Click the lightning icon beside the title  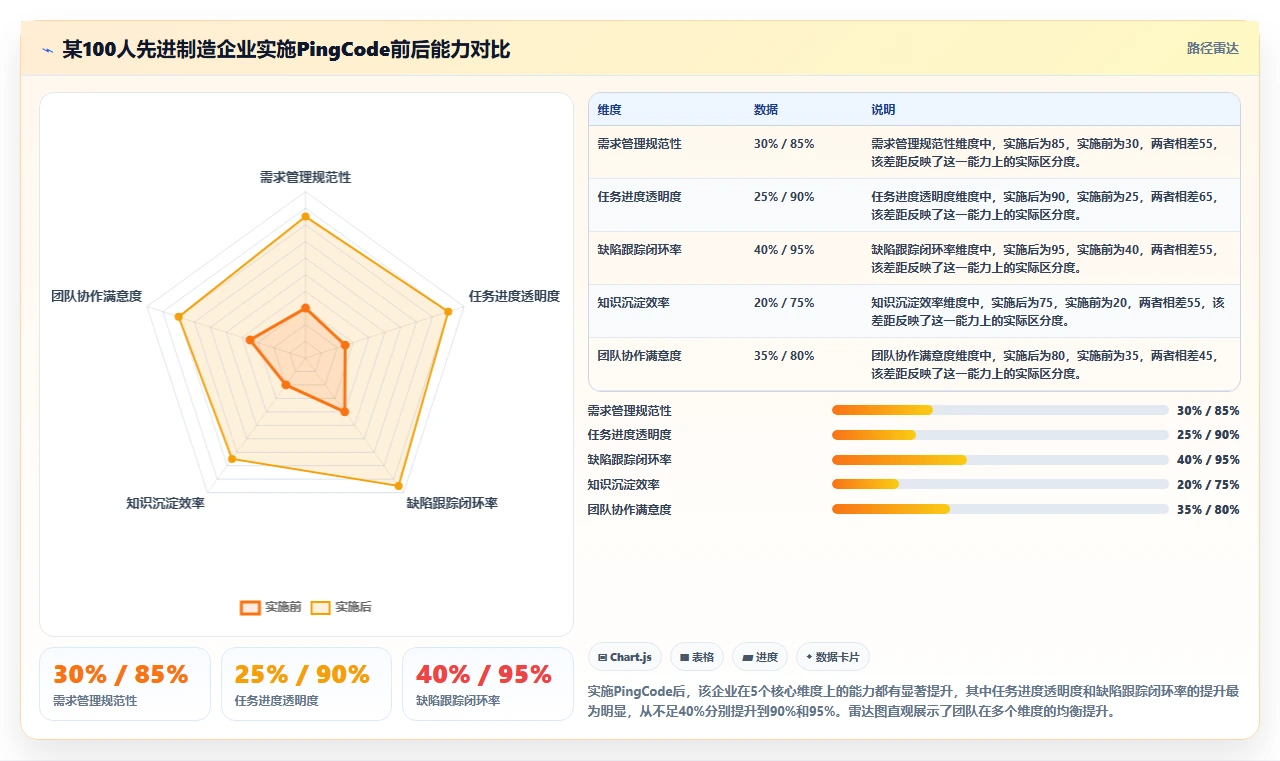point(48,50)
